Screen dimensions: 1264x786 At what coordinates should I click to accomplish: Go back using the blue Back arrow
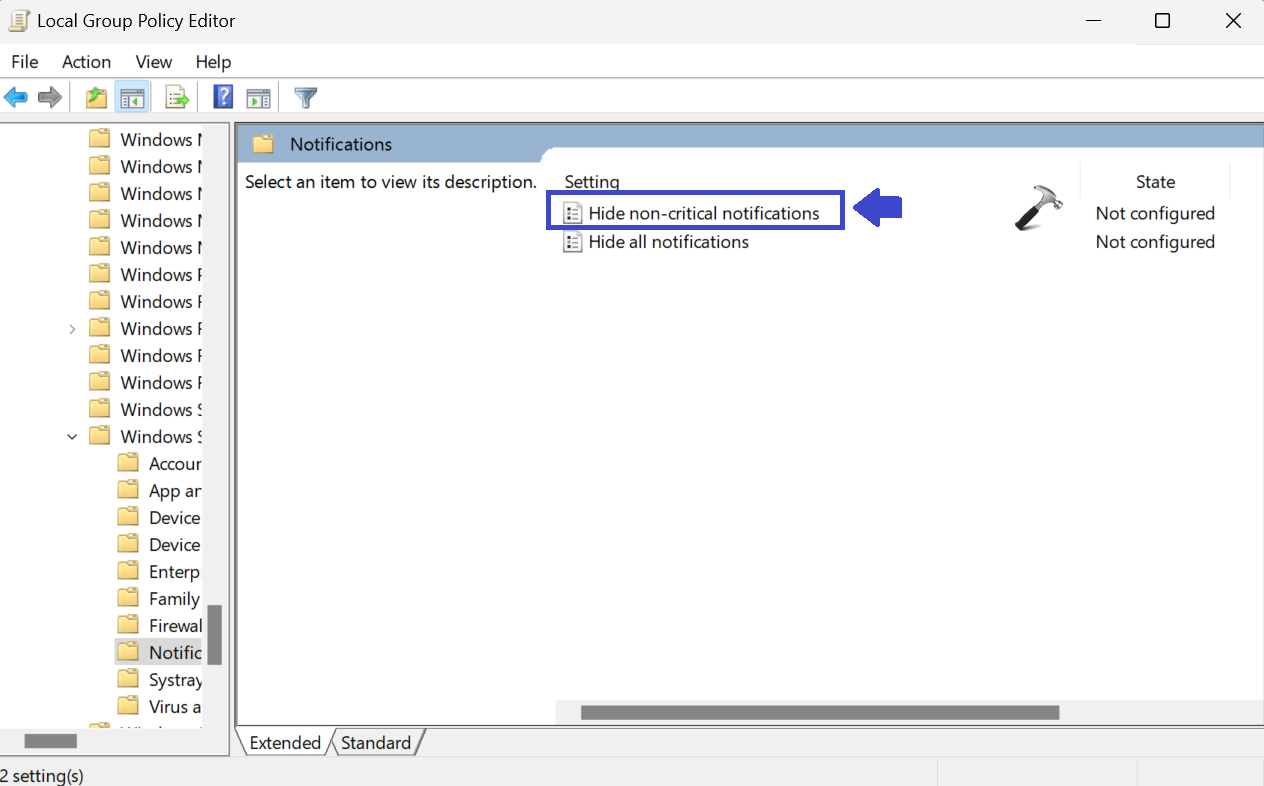(16, 97)
